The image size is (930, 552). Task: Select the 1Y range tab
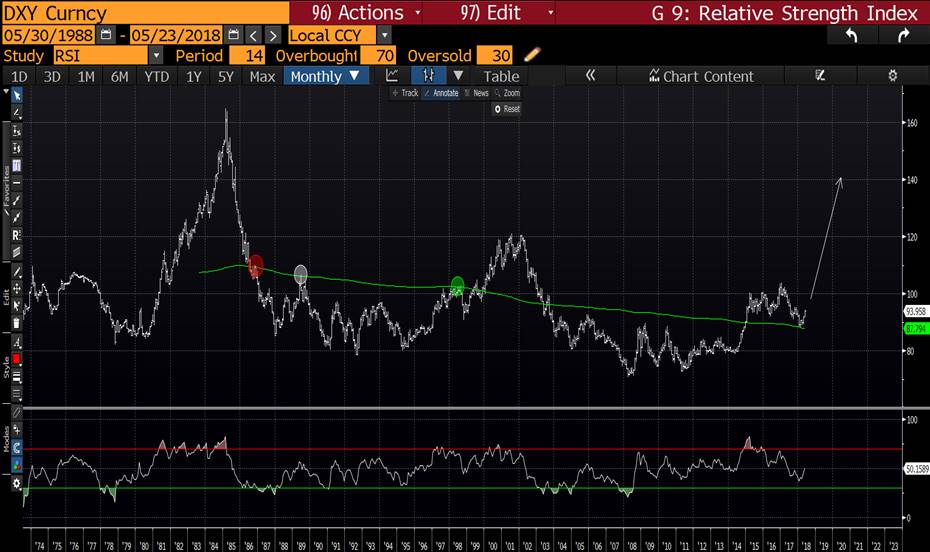[x=194, y=76]
